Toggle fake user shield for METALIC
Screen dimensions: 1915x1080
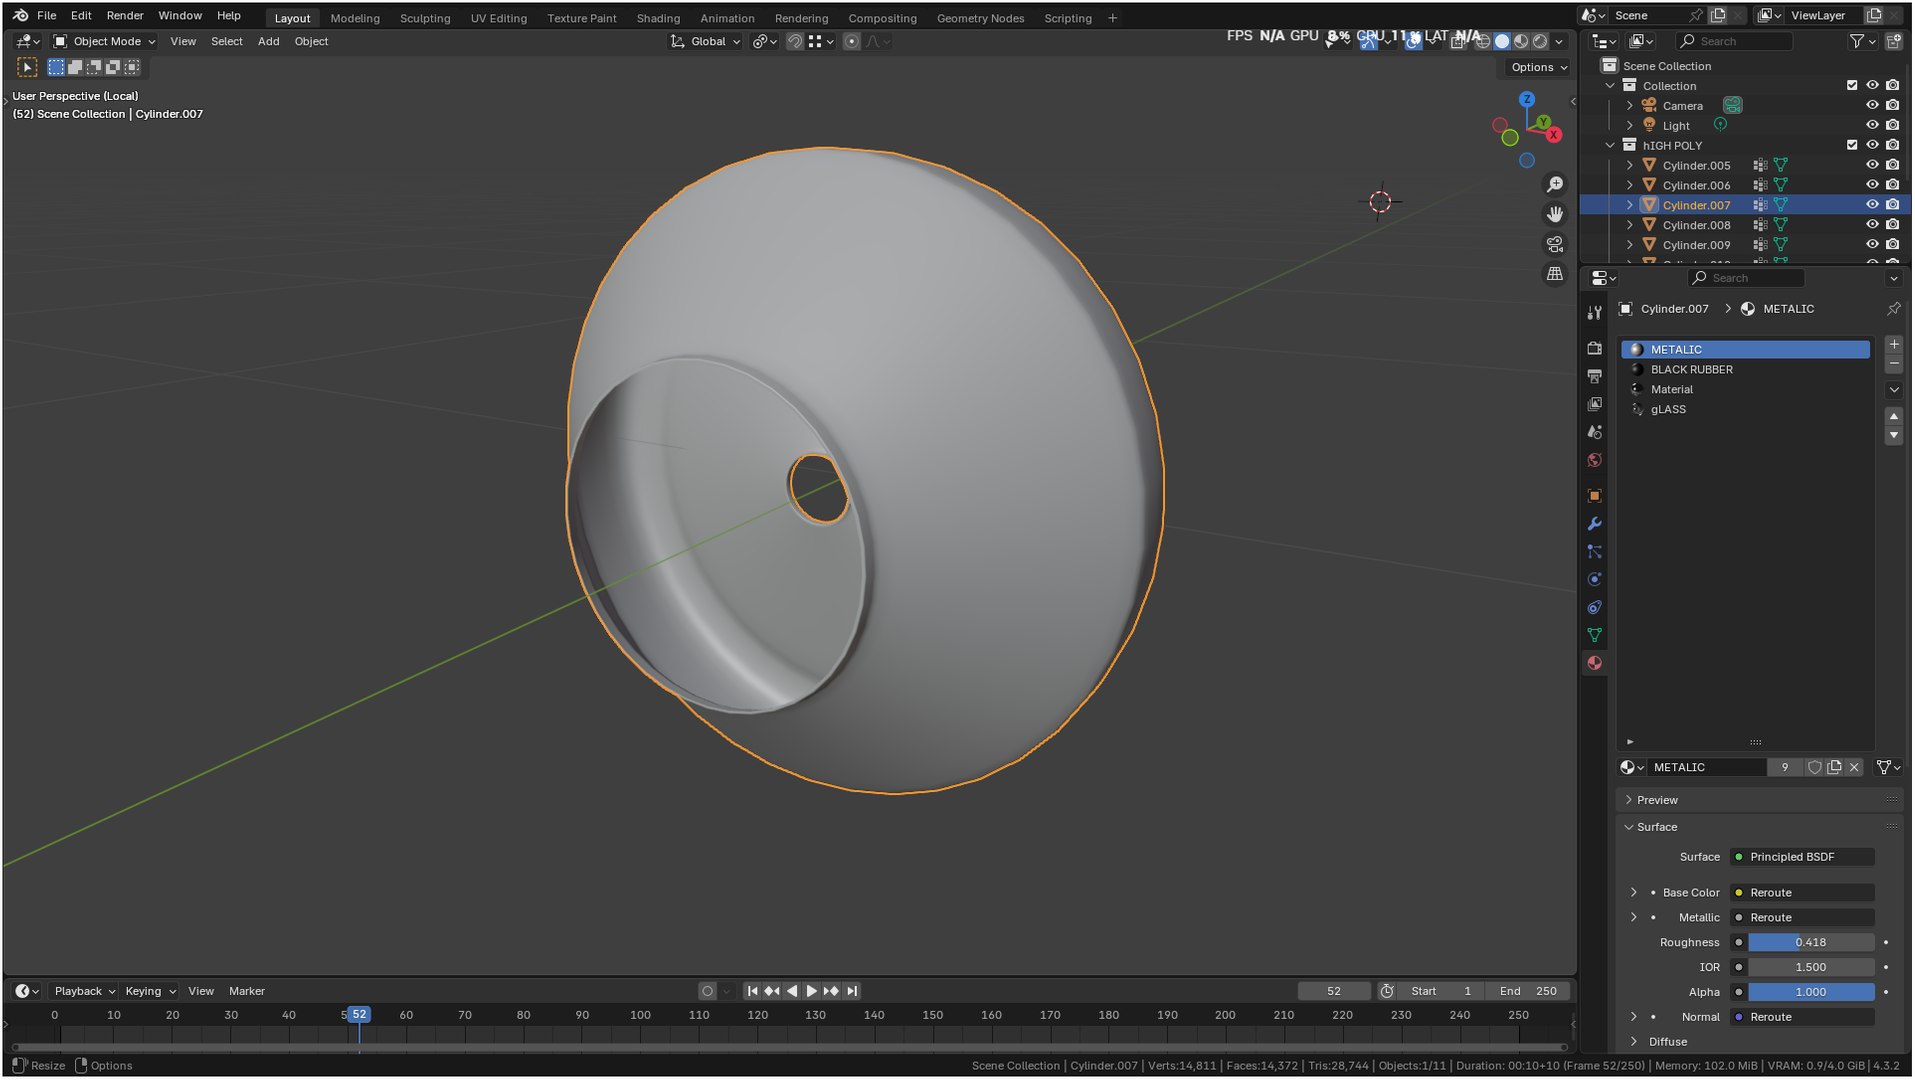tap(1814, 768)
